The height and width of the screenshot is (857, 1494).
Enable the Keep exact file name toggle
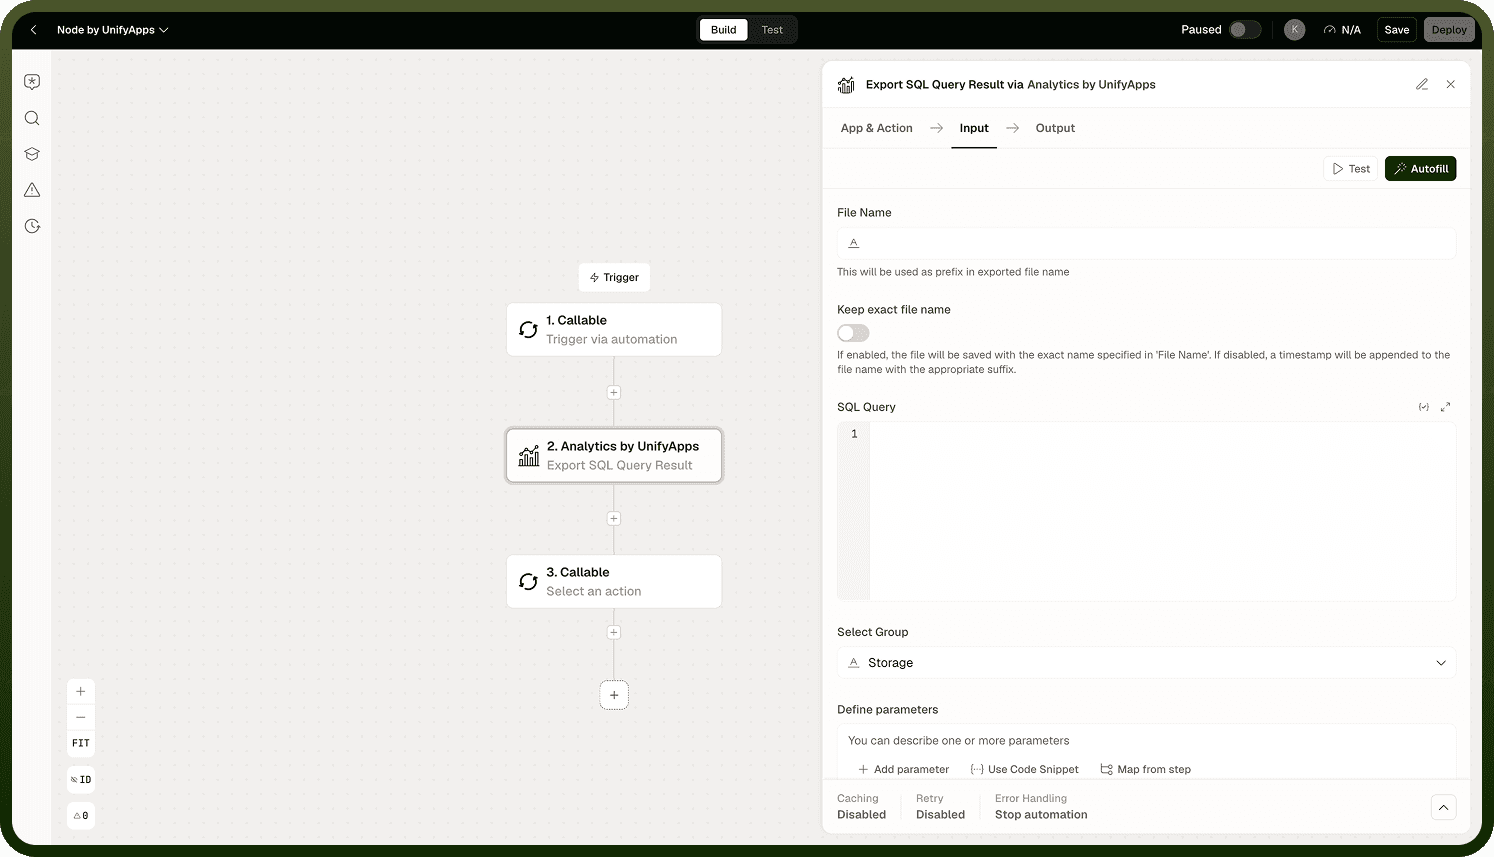point(853,333)
